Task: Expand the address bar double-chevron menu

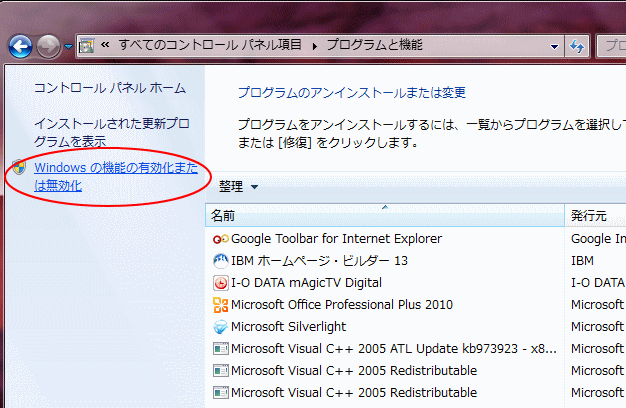Action: click(x=105, y=45)
